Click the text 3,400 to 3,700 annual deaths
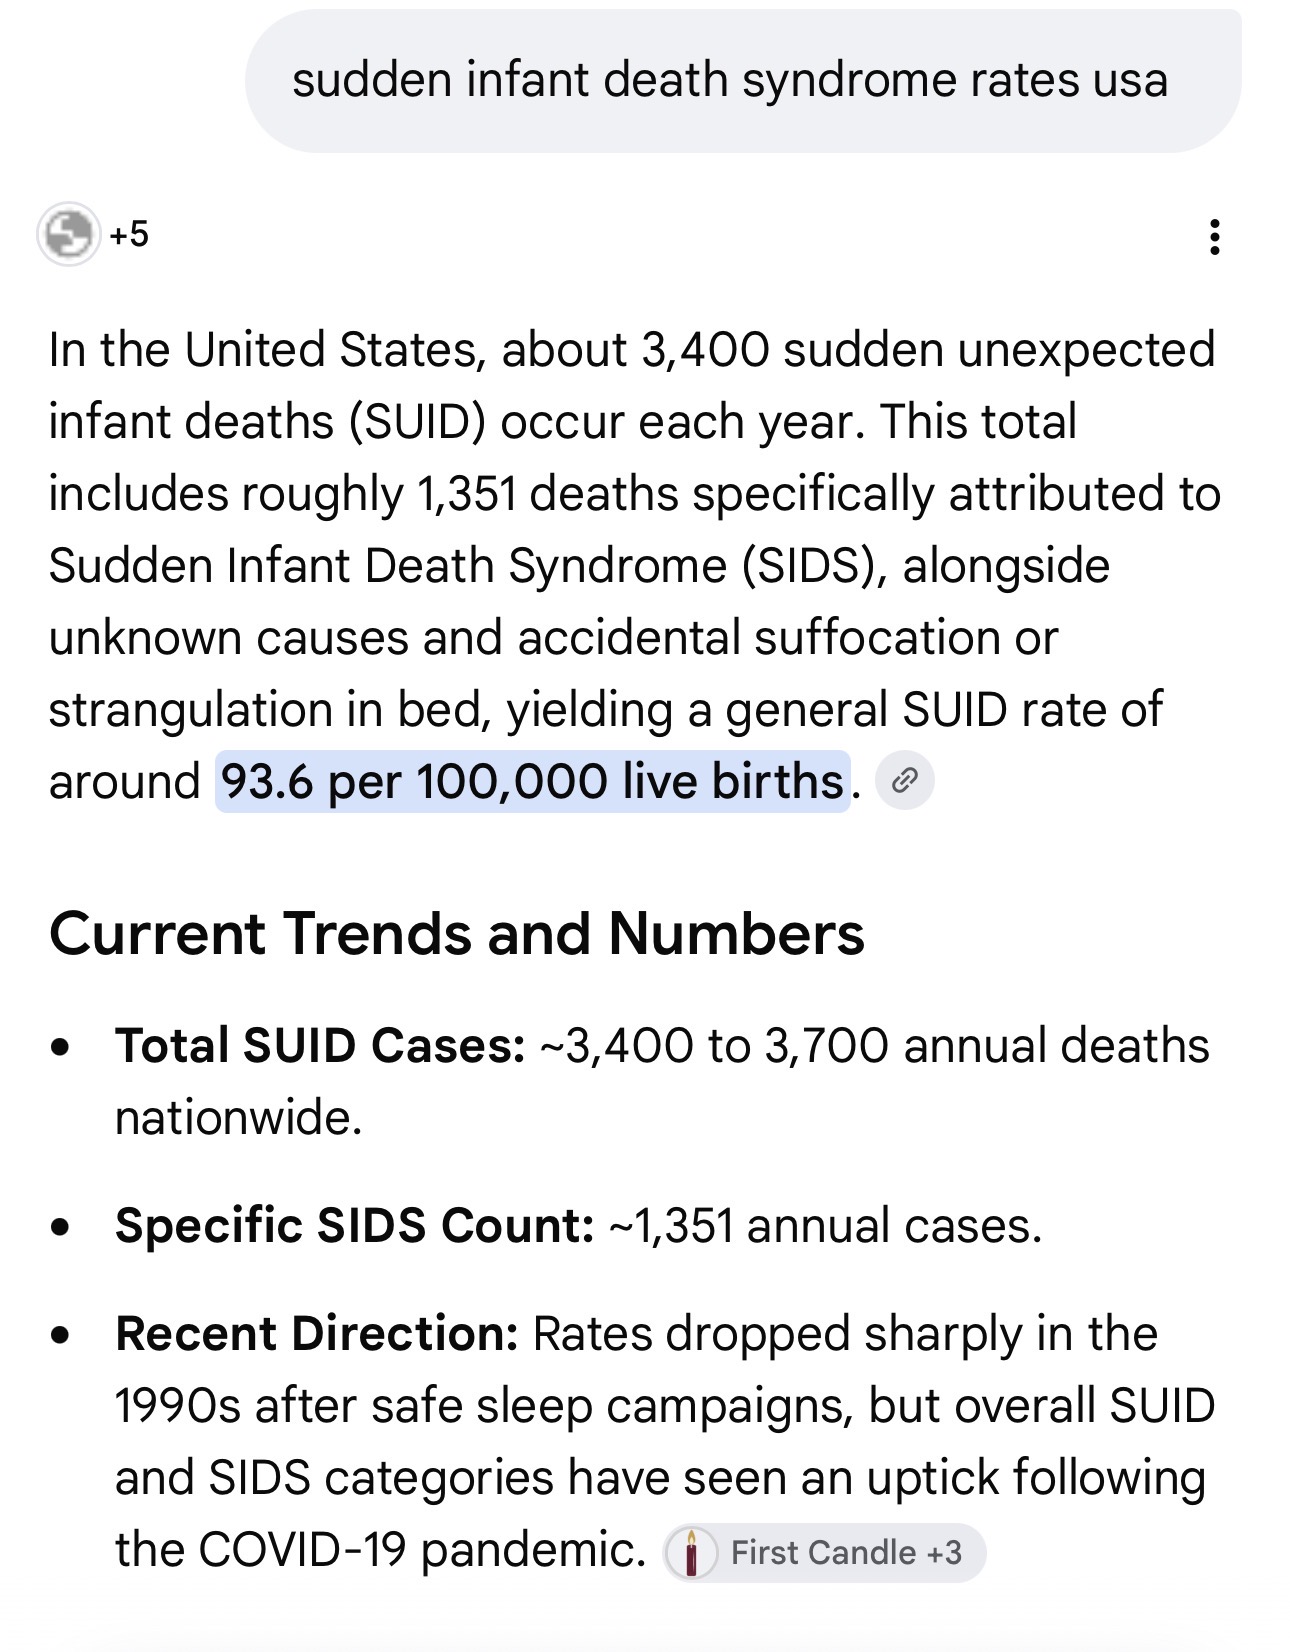 pyautogui.click(x=887, y=1046)
